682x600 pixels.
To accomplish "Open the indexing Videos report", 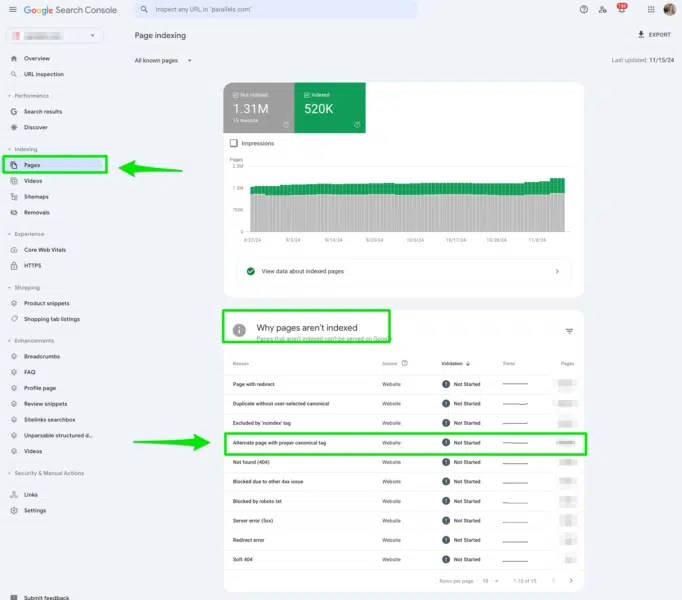I will coord(33,181).
